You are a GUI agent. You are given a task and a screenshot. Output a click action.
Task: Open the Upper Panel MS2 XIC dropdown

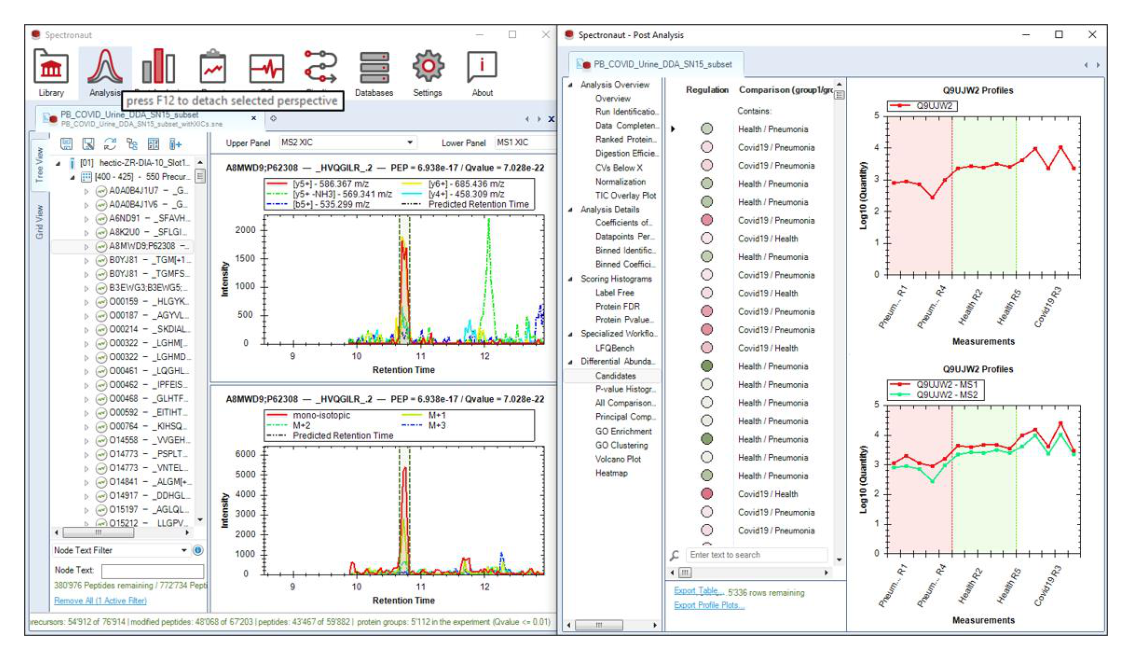pyautogui.click(x=347, y=143)
